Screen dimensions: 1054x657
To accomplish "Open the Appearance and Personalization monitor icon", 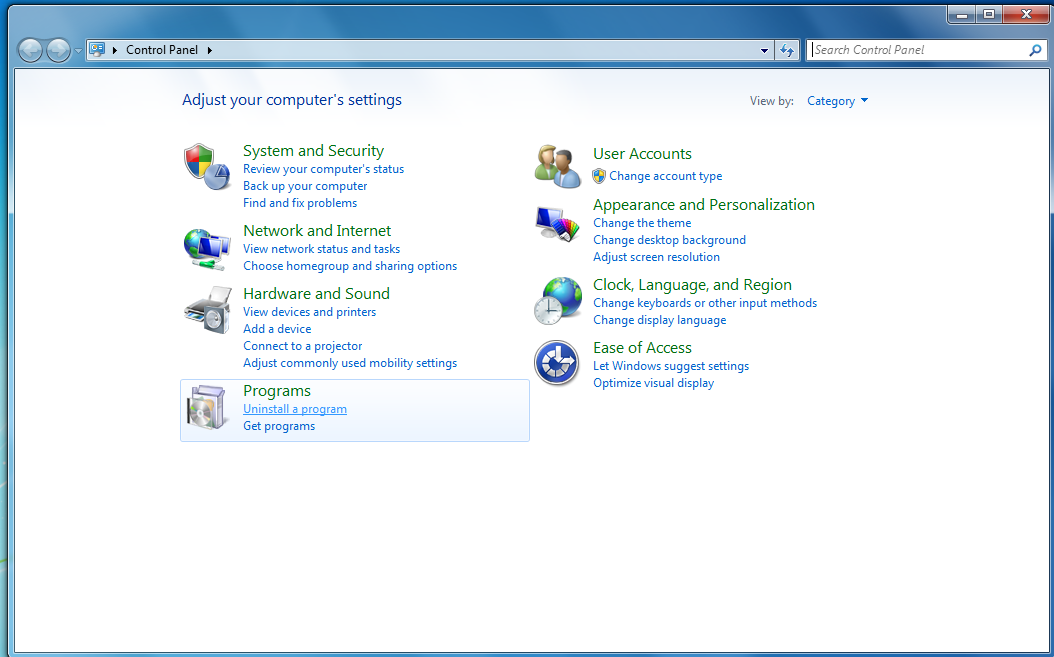I will coord(558,224).
